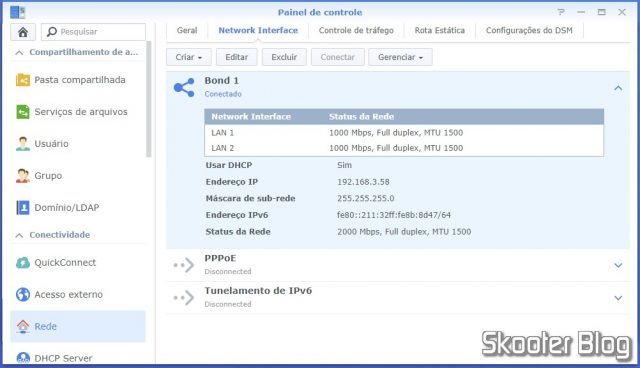The image size is (640, 368).
Task: Click the subnet mask 255.255.255.0
Action: 366,199
